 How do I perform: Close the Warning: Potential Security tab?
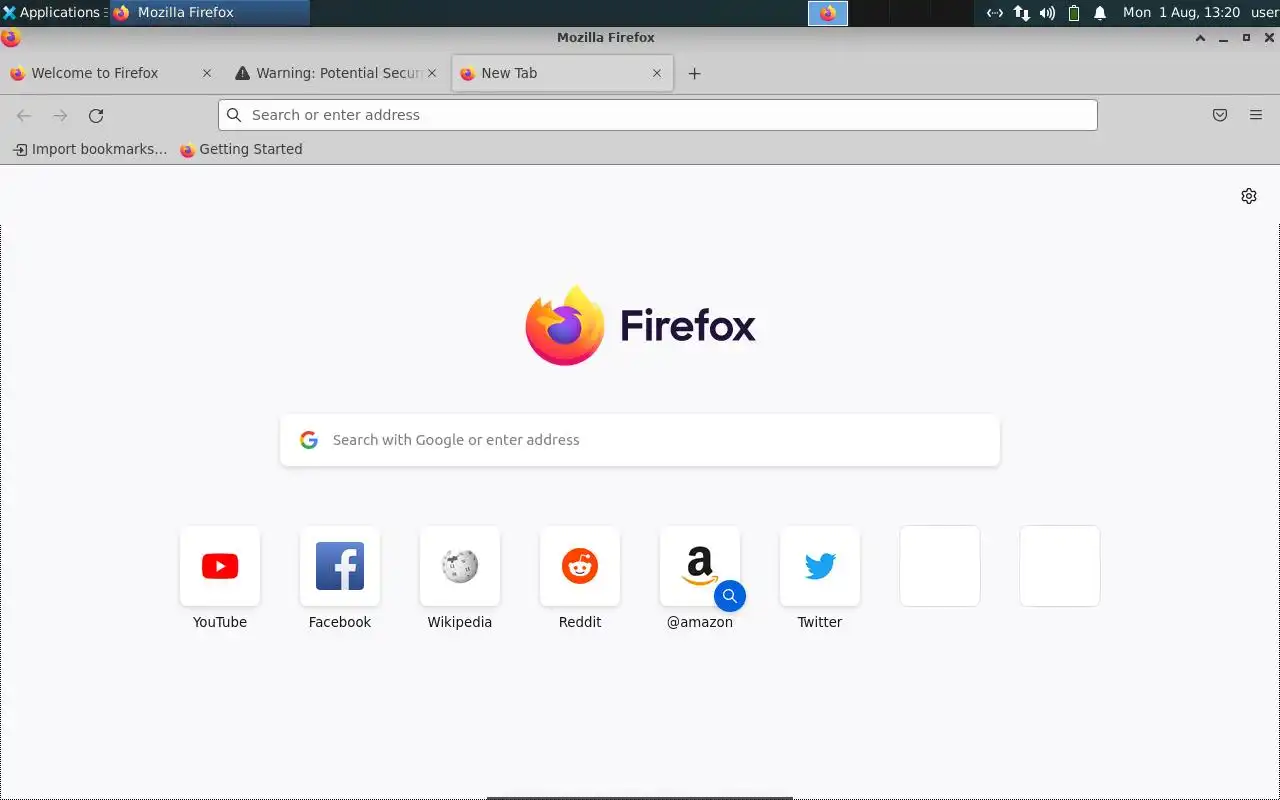click(x=432, y=73)
